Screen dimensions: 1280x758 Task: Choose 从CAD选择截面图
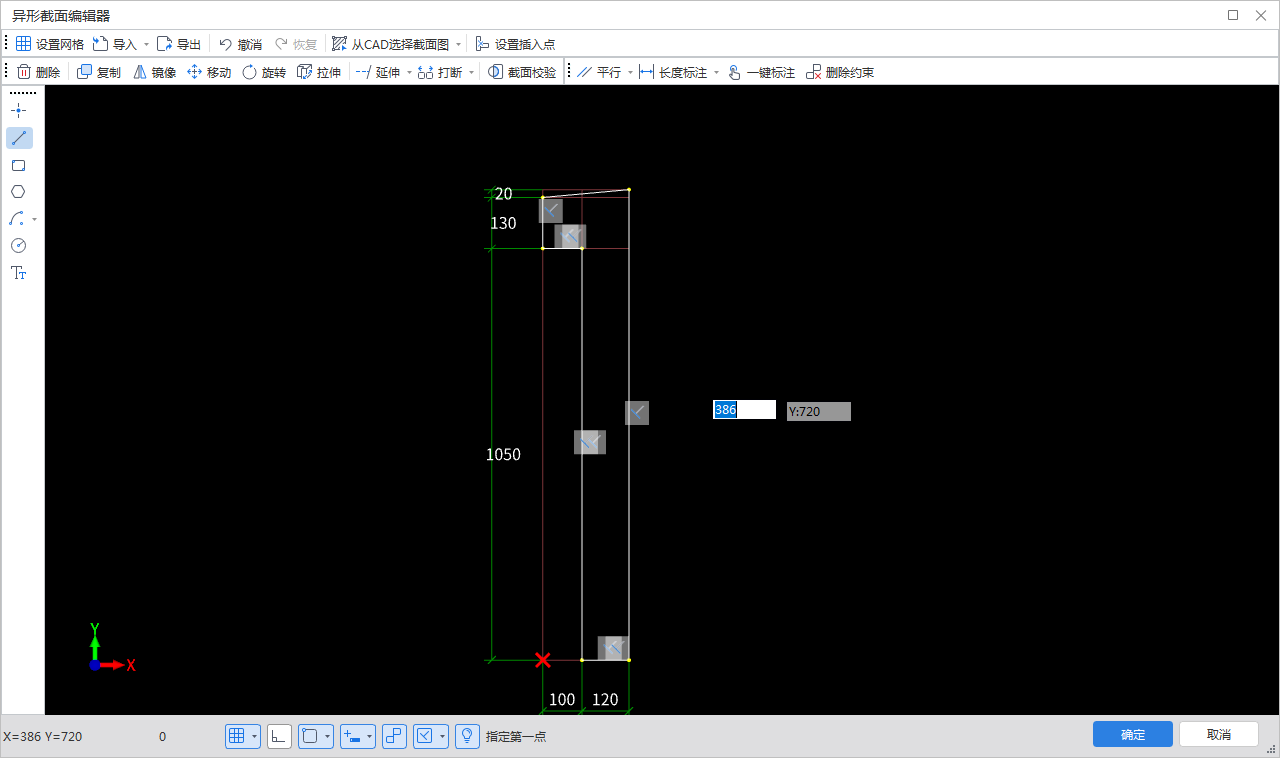(390, 44)
